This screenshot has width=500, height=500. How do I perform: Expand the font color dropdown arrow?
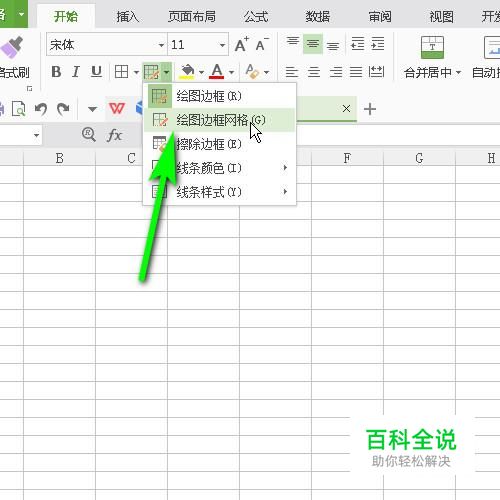point(232,72)
